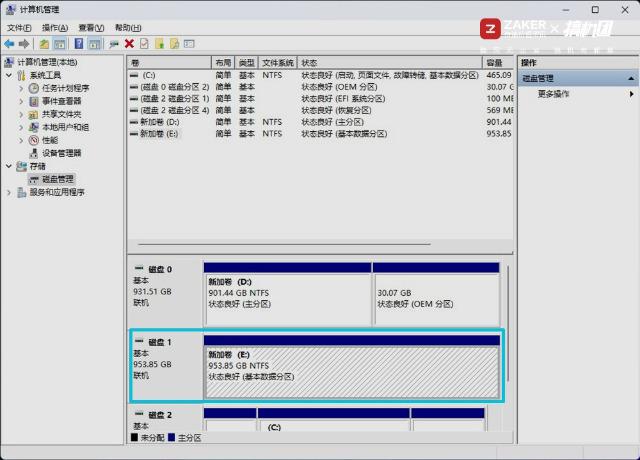Screen dimensions: 640x460
Task: Click the Up one level folder icon
Action: (44, 44)
